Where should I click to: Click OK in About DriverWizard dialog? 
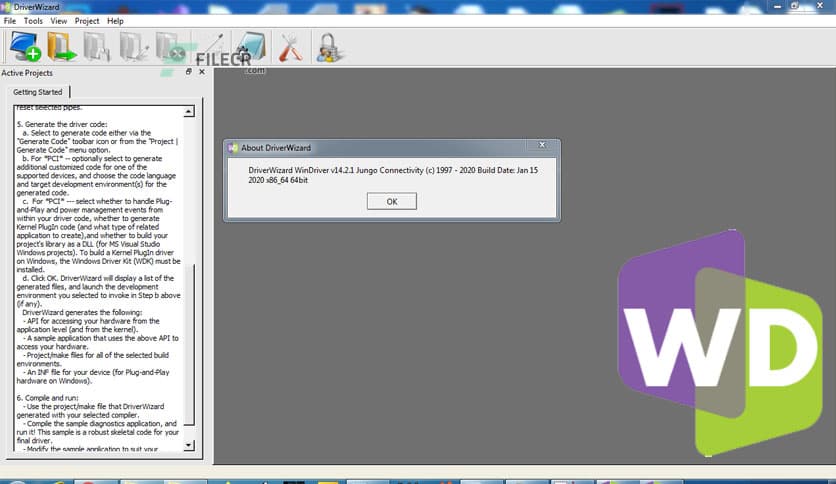(x=392, y=201)
